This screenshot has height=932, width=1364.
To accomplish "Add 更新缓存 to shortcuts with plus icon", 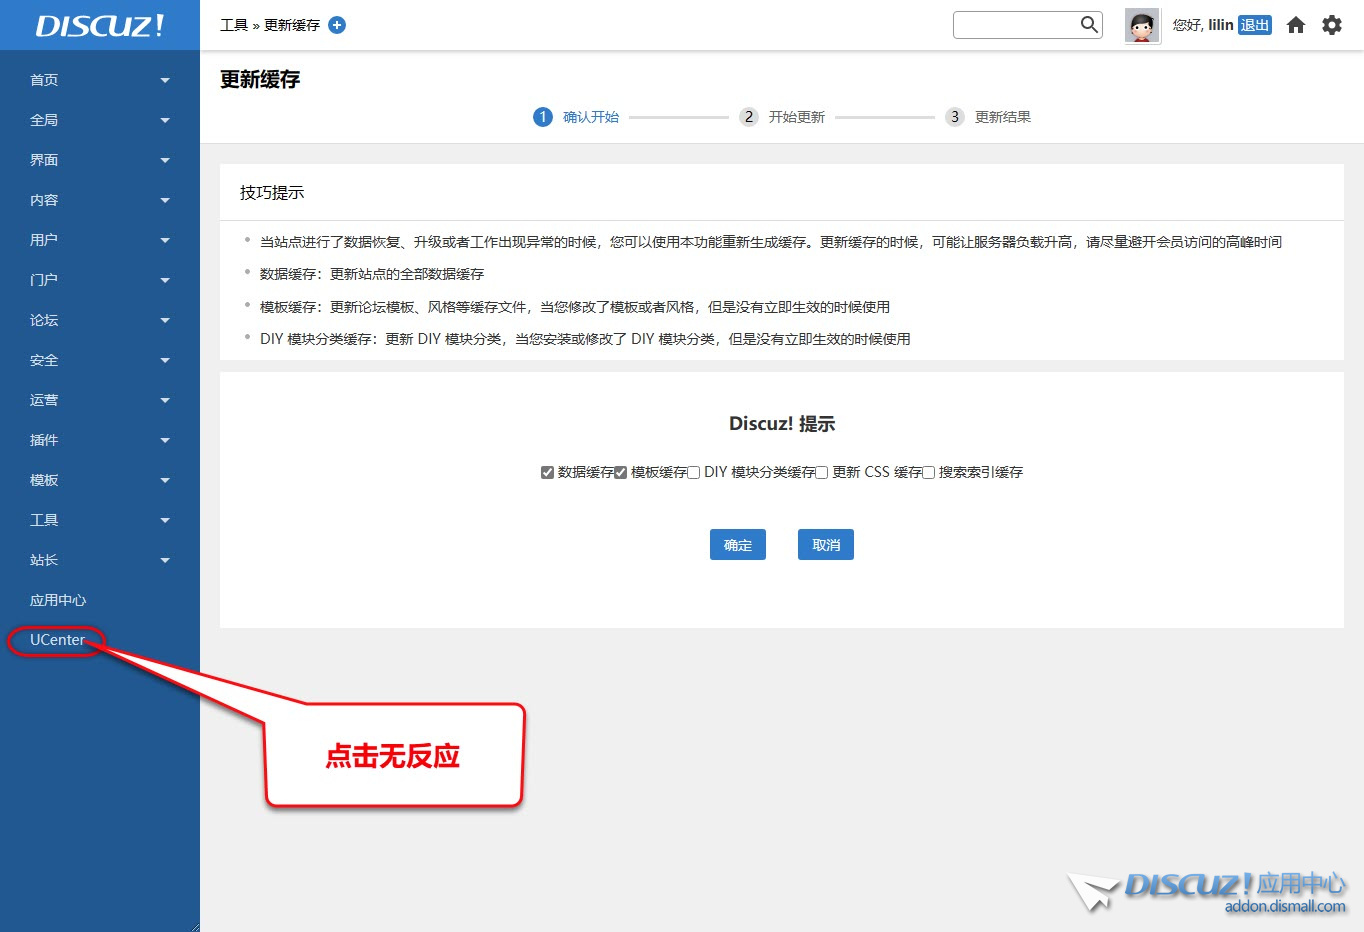I will click(337, 25).
